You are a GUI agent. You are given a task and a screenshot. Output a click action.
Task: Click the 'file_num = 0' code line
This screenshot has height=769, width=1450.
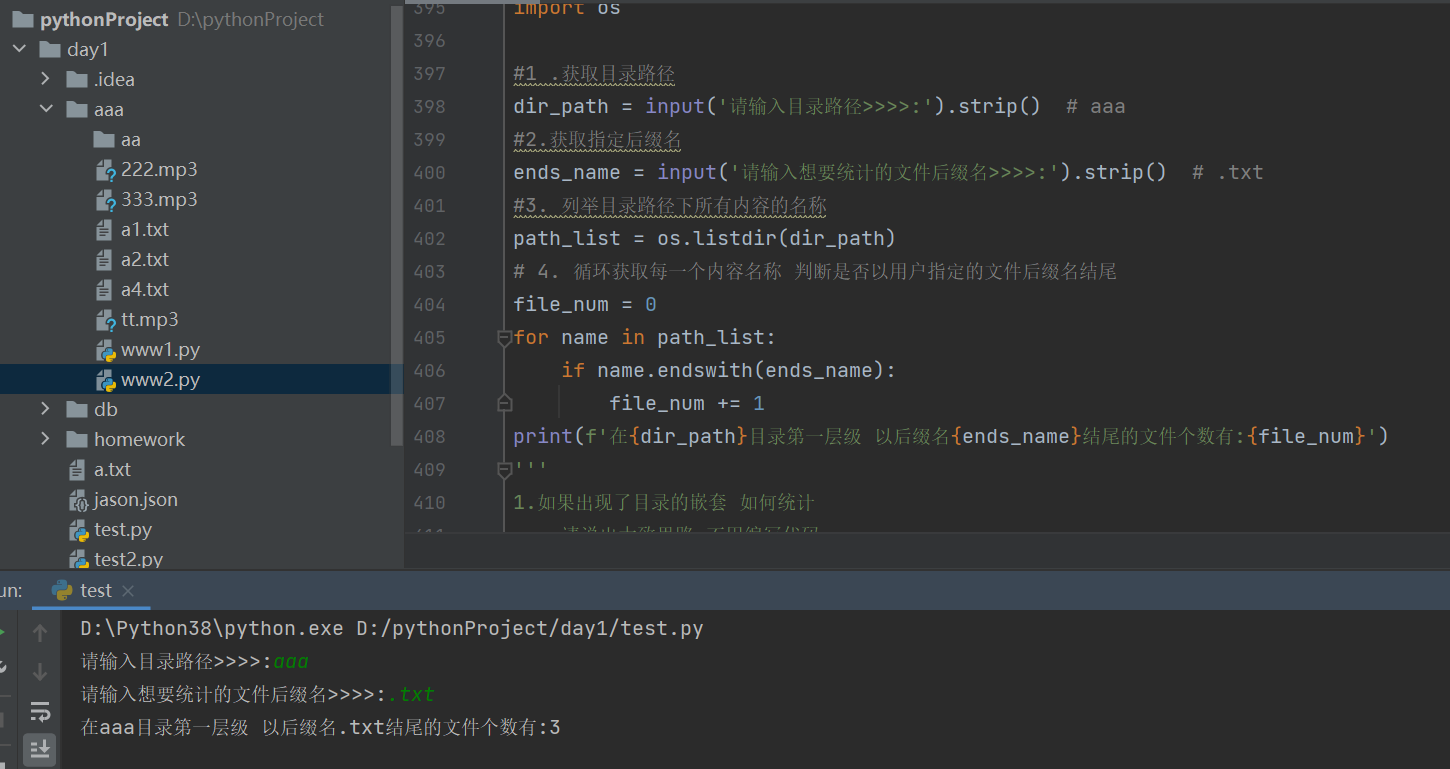click(585, 305)
